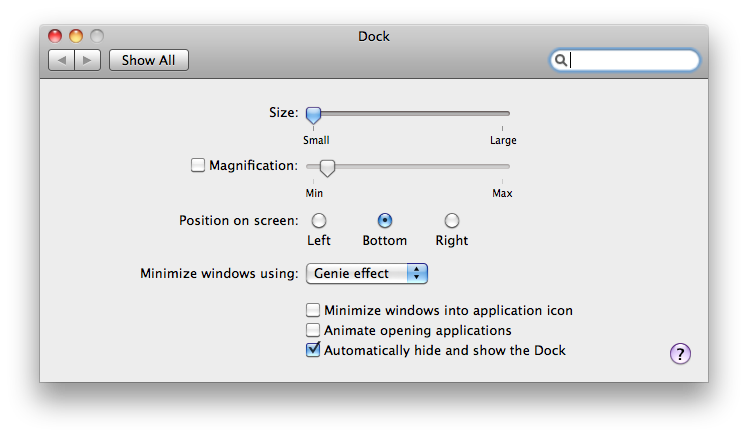Click the Magnification slider thumb
Viewport: 748px width, 437px height.
[x=327, y=168]
